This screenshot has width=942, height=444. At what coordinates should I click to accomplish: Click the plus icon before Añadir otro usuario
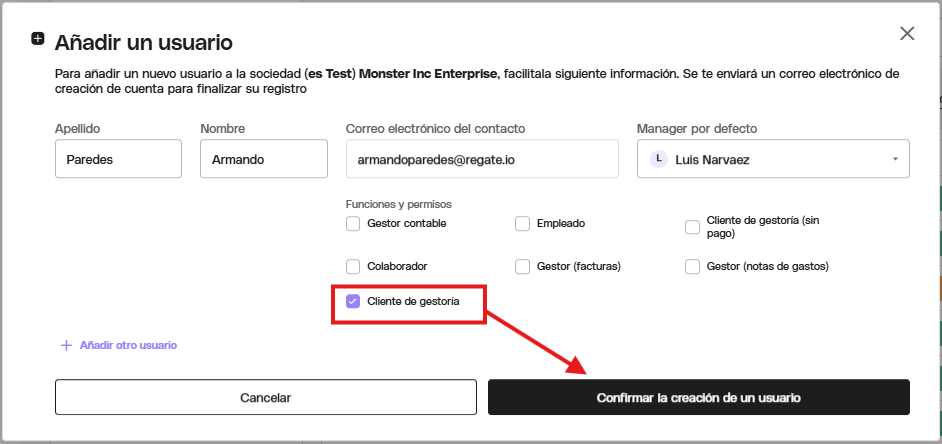66,345
